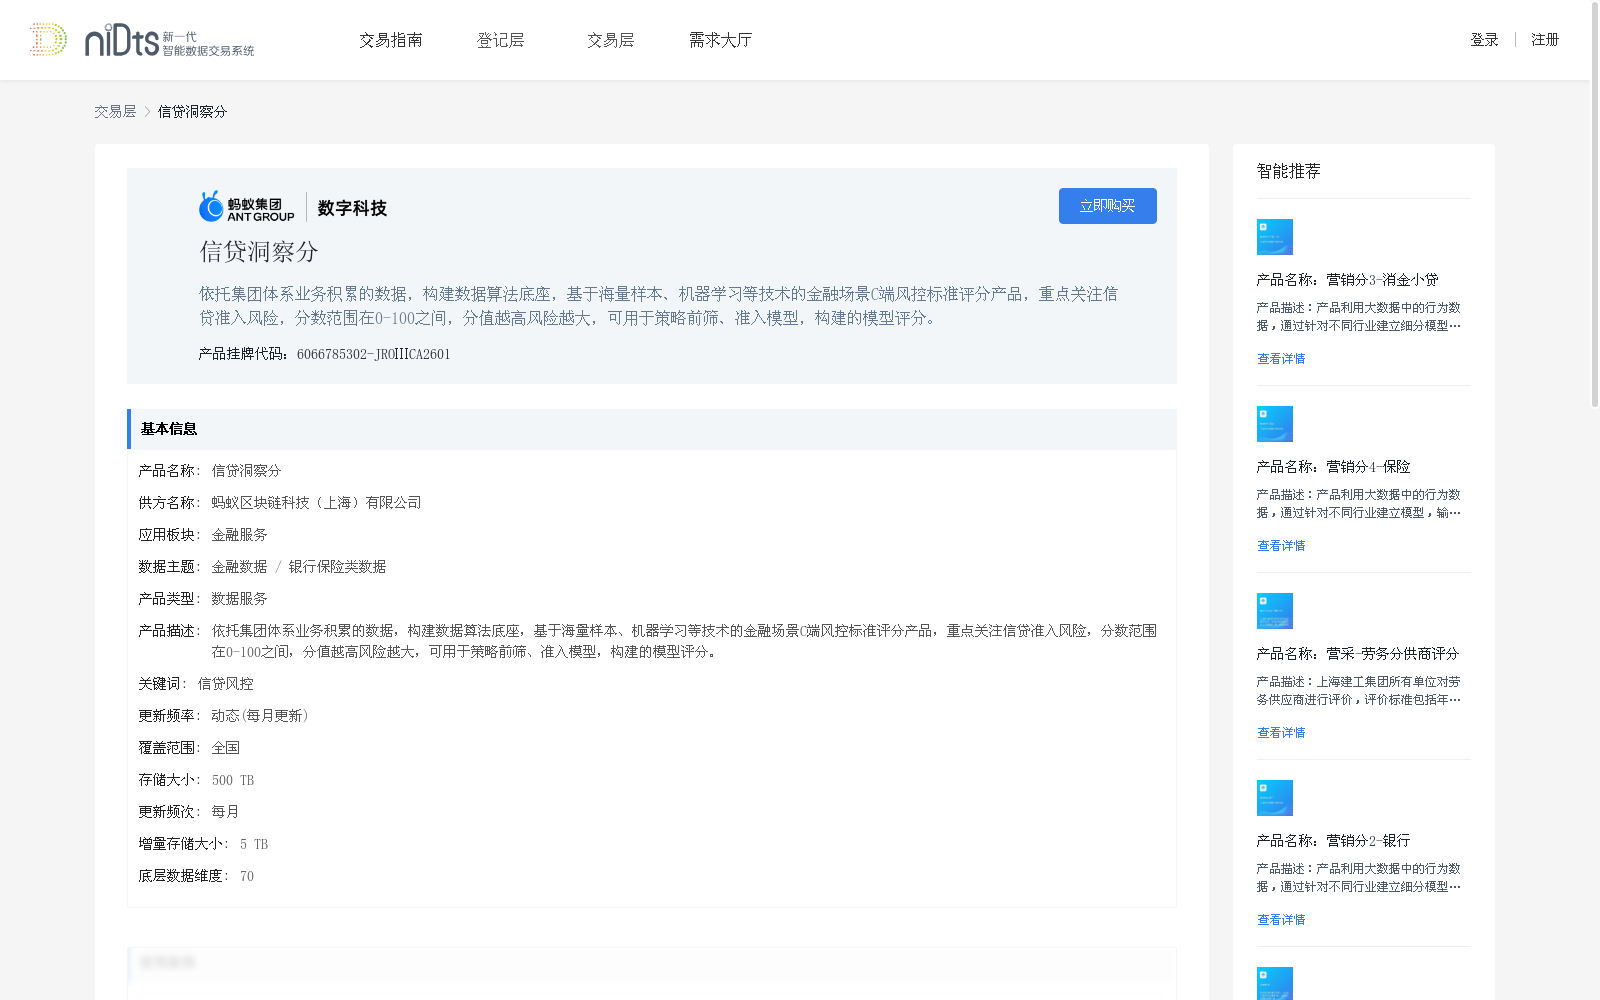This screenshot has width=1600, height=1000.
Task: Click product name 营销分2-银行
Action: coord(1368,841)
